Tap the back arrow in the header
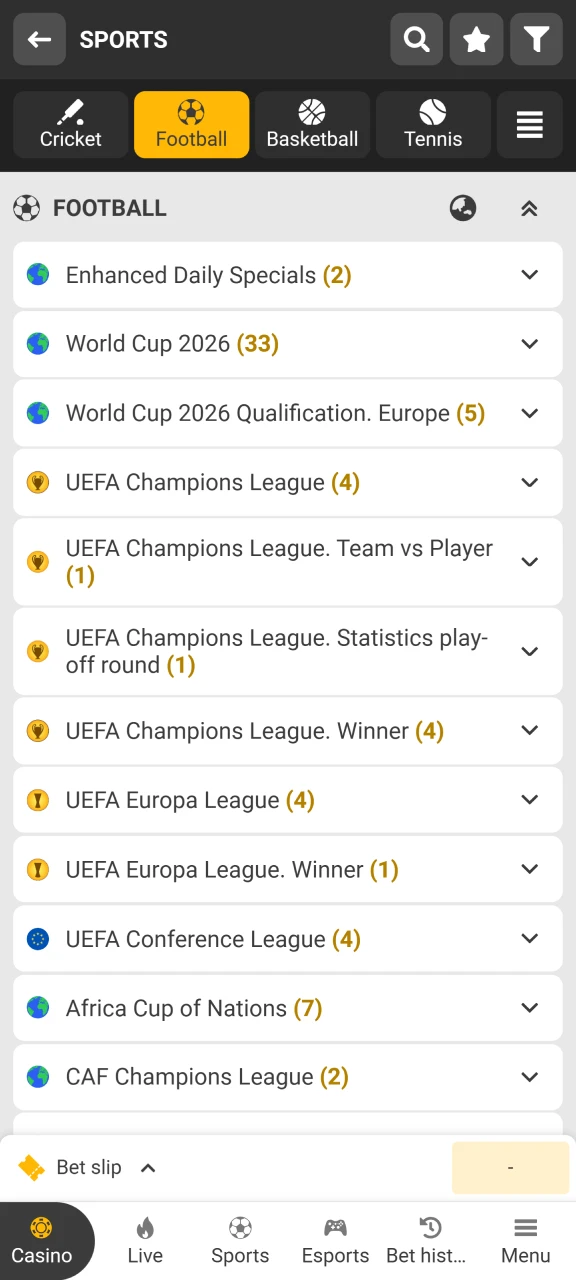 (x=39, y=39)
